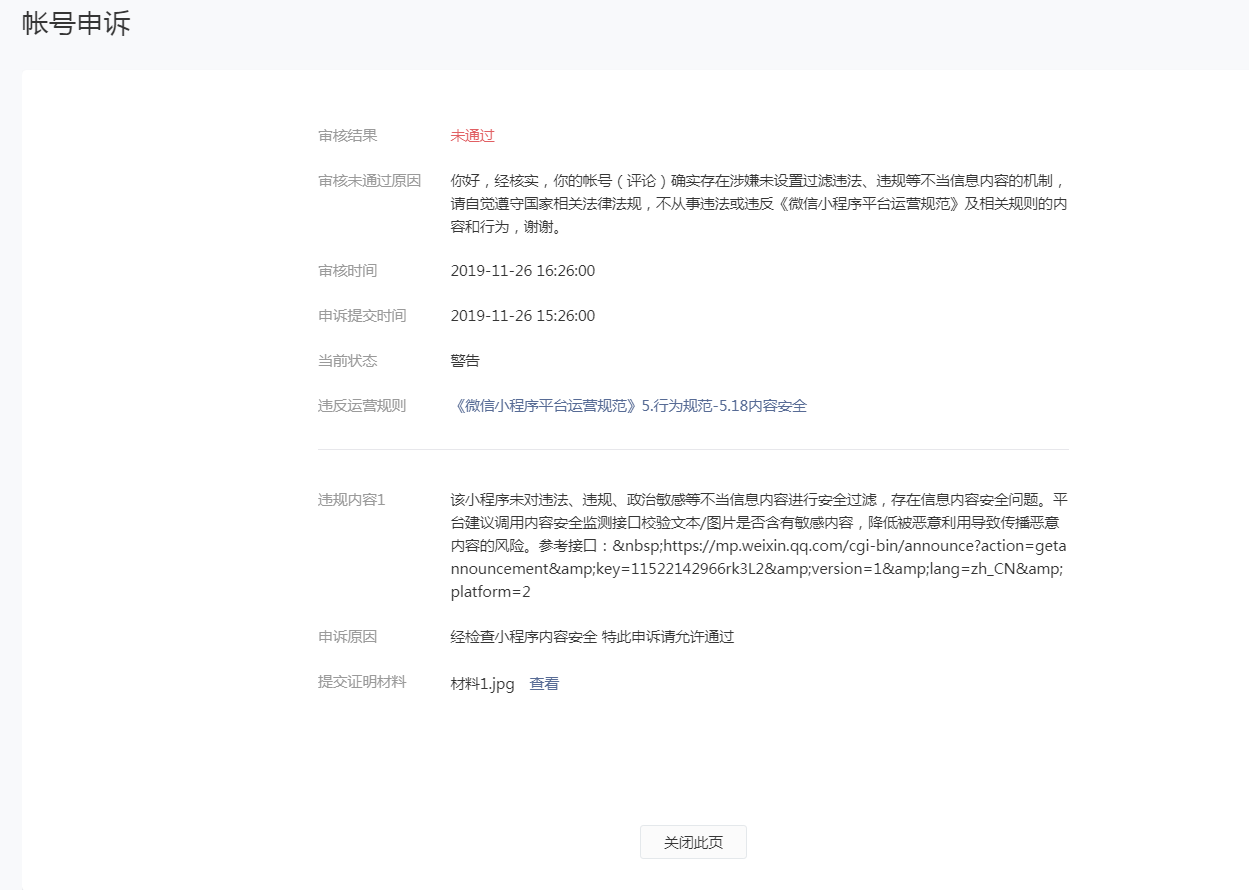Screen dimensions: 1249x890
Task: Click the 审核结果 label
Action: (348, 136)
